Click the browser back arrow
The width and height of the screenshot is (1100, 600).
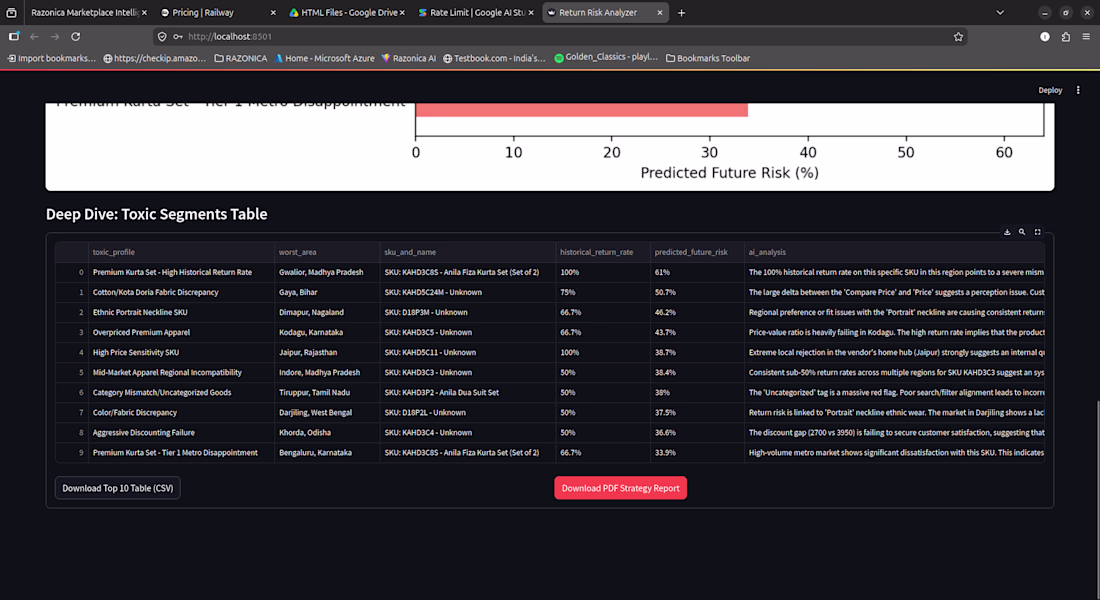click(x=34, y=36)
